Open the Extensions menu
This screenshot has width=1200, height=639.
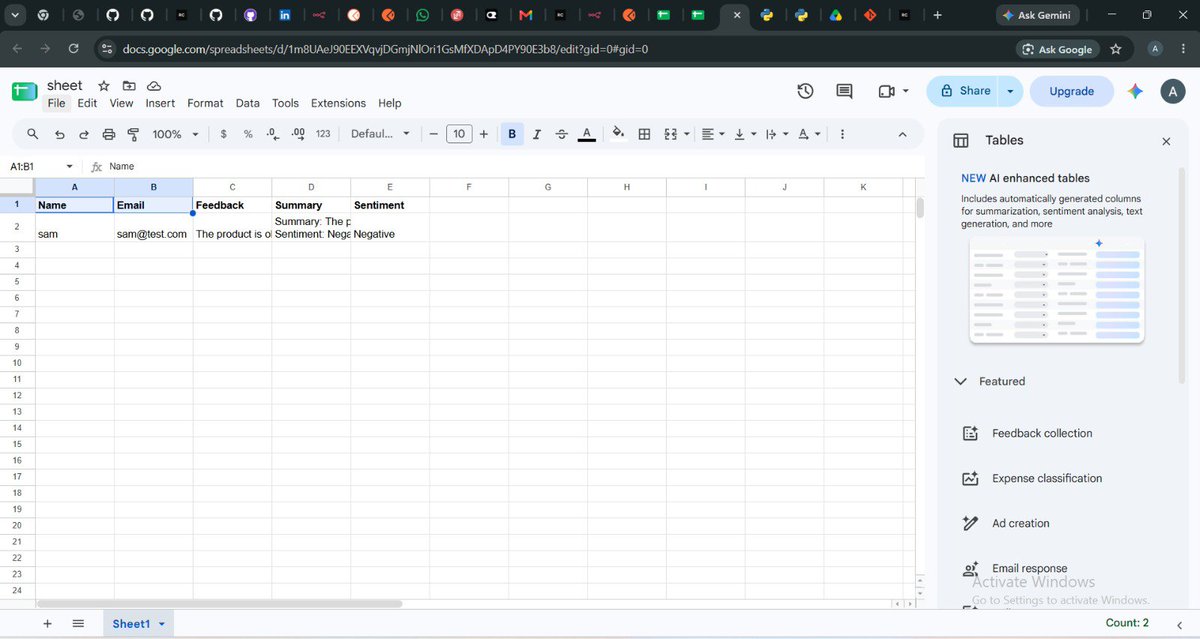pyautogui.click(x=339, y=103)
